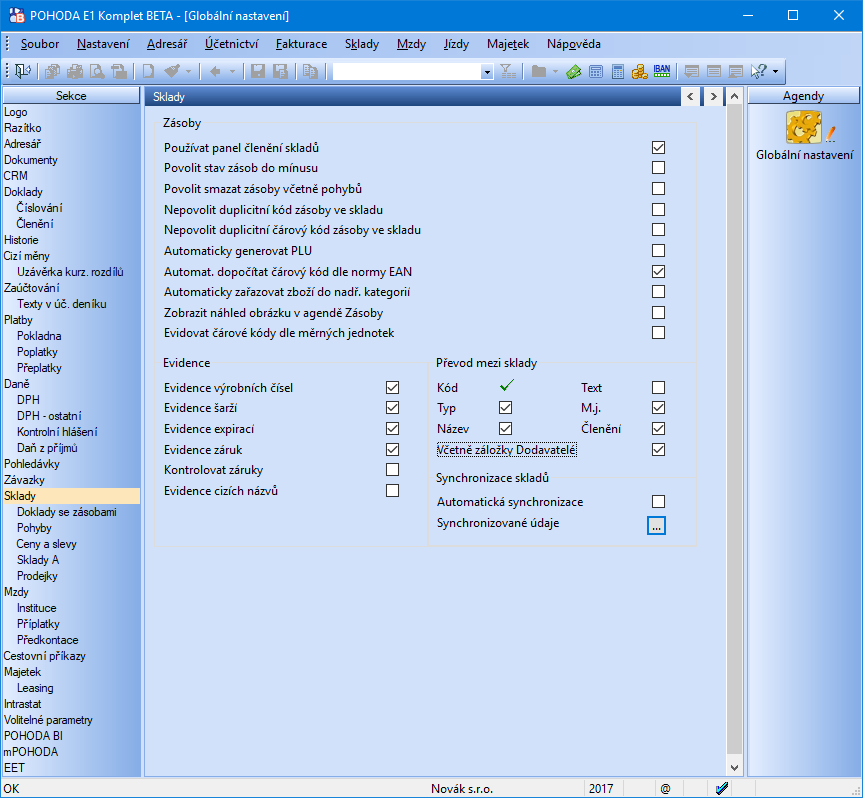Click the copy documents toolbar icon

click(310, 71)
